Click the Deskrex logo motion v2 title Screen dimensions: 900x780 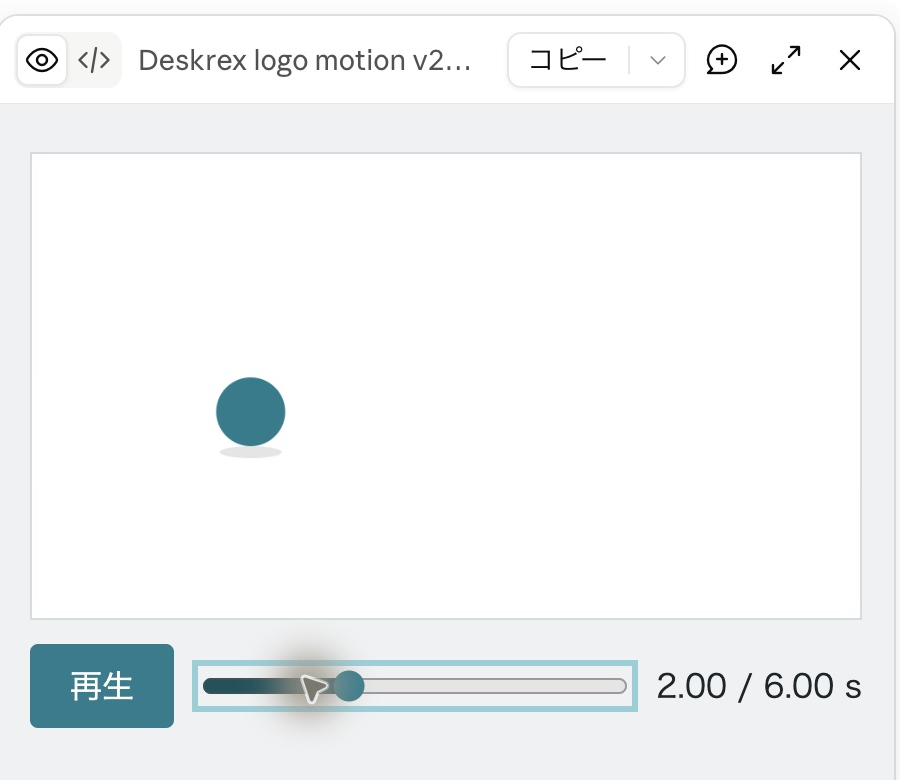305,60
